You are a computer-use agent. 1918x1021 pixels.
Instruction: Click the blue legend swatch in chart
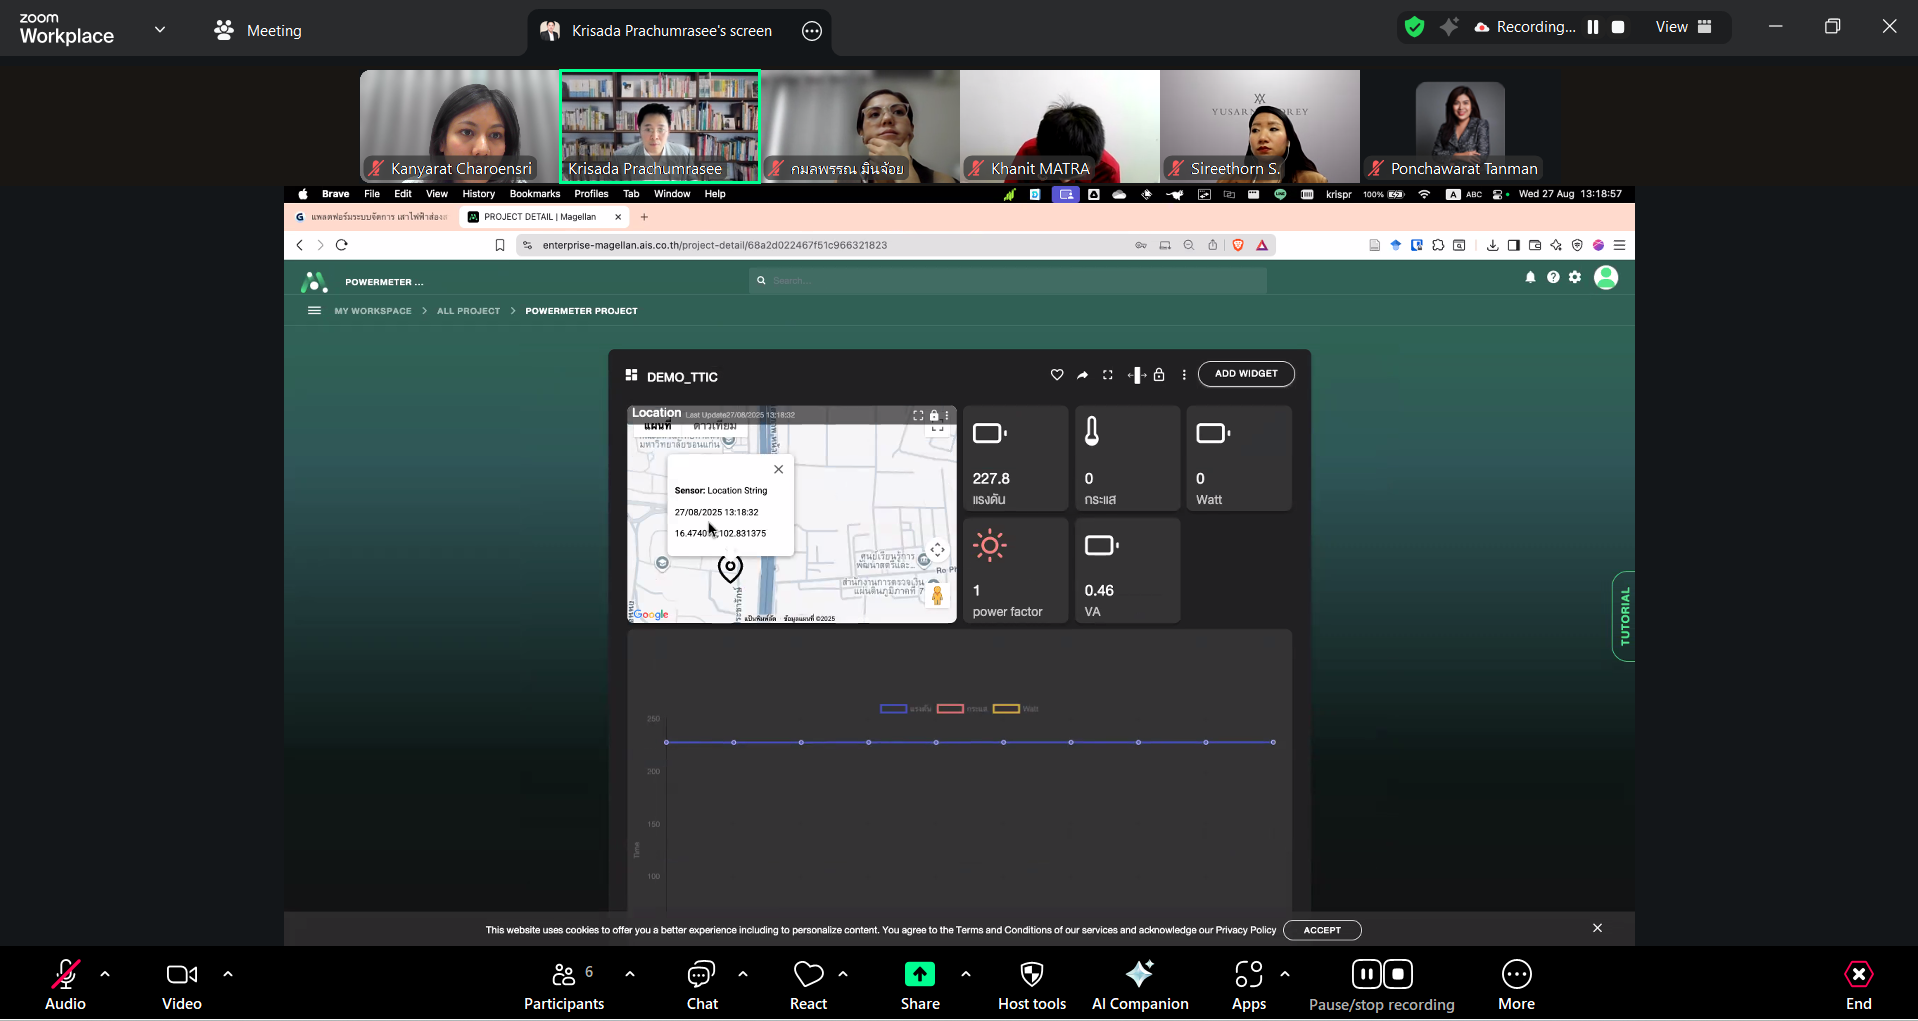(x=893, y=709)
